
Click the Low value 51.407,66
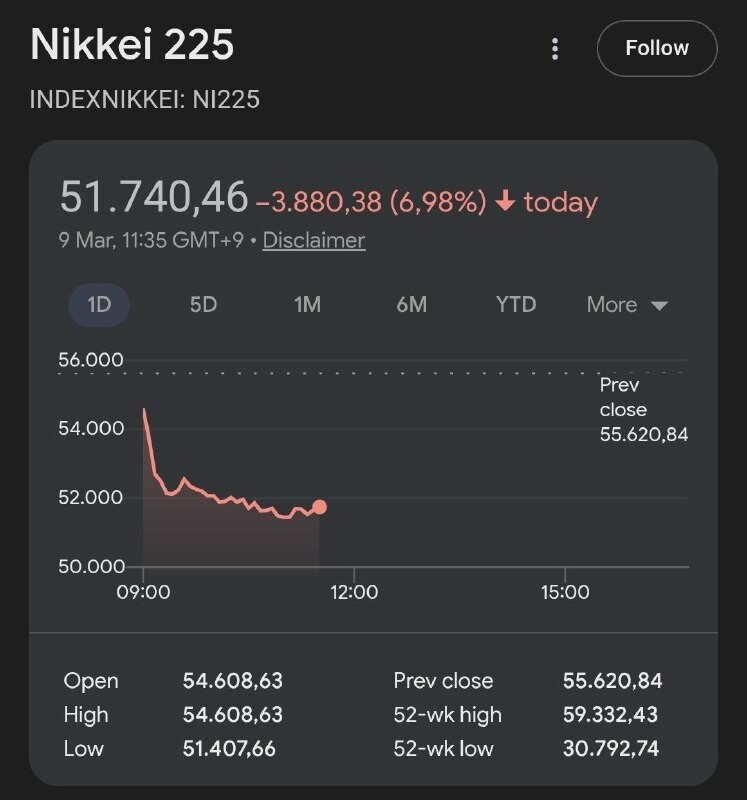[x=229, y=748]
